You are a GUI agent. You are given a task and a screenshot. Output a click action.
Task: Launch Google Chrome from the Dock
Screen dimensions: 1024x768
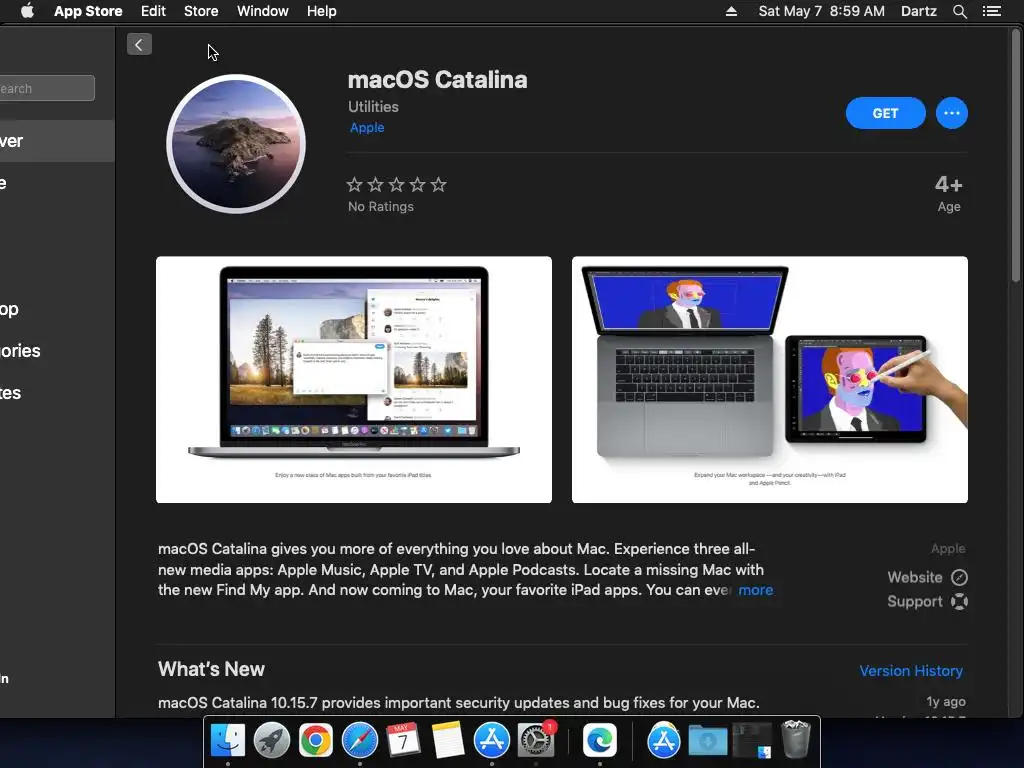click(x=315, y=740)
